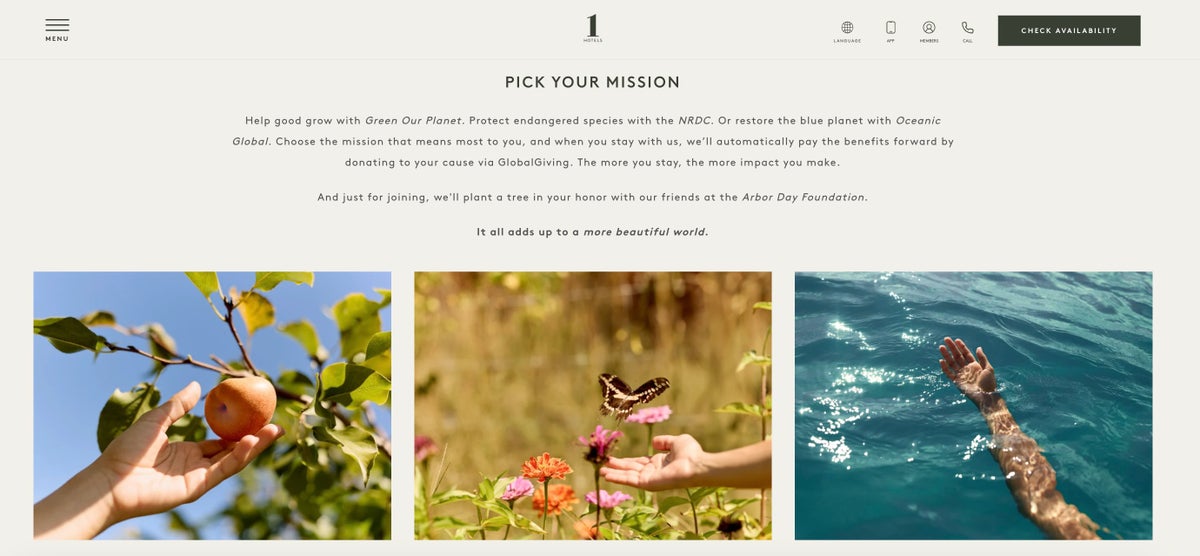Open the Arbor Day Foundation link
The image size is (1200, 556).
[803, 197]
